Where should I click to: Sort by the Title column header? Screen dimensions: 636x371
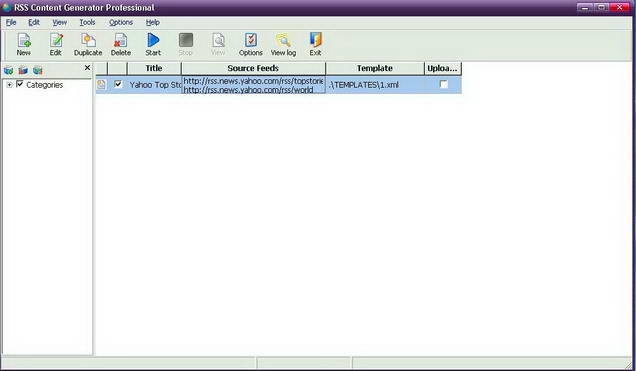(x=154, y=69)
